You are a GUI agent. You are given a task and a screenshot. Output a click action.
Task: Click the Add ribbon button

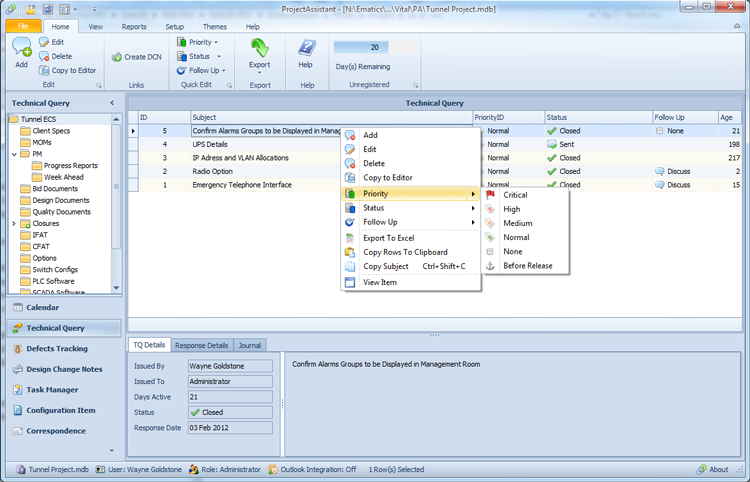point(22,52)
